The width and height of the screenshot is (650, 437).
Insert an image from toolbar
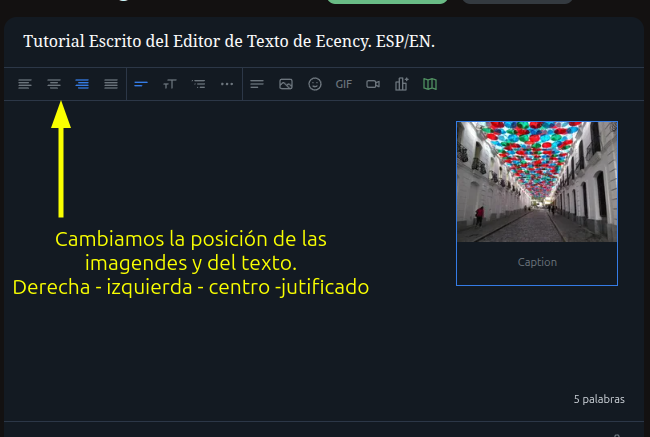point(286,84)
